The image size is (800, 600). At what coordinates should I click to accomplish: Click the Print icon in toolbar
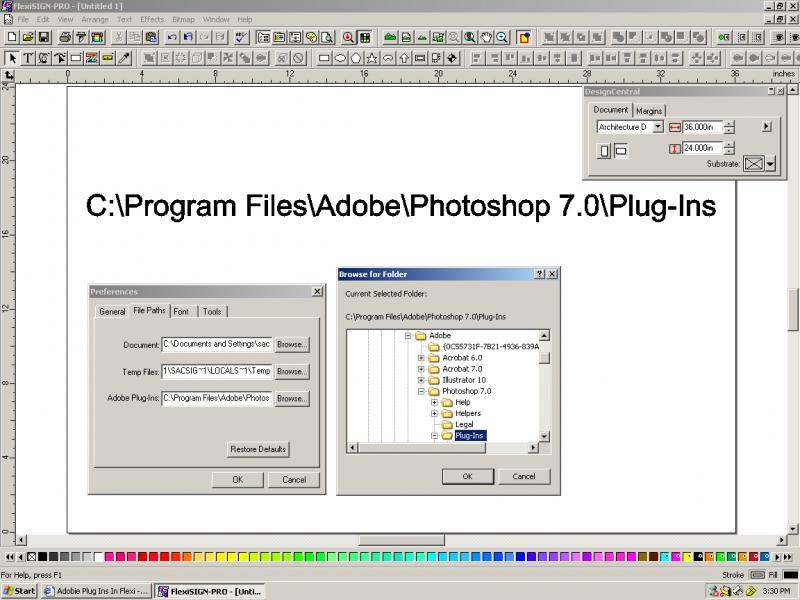65,37
